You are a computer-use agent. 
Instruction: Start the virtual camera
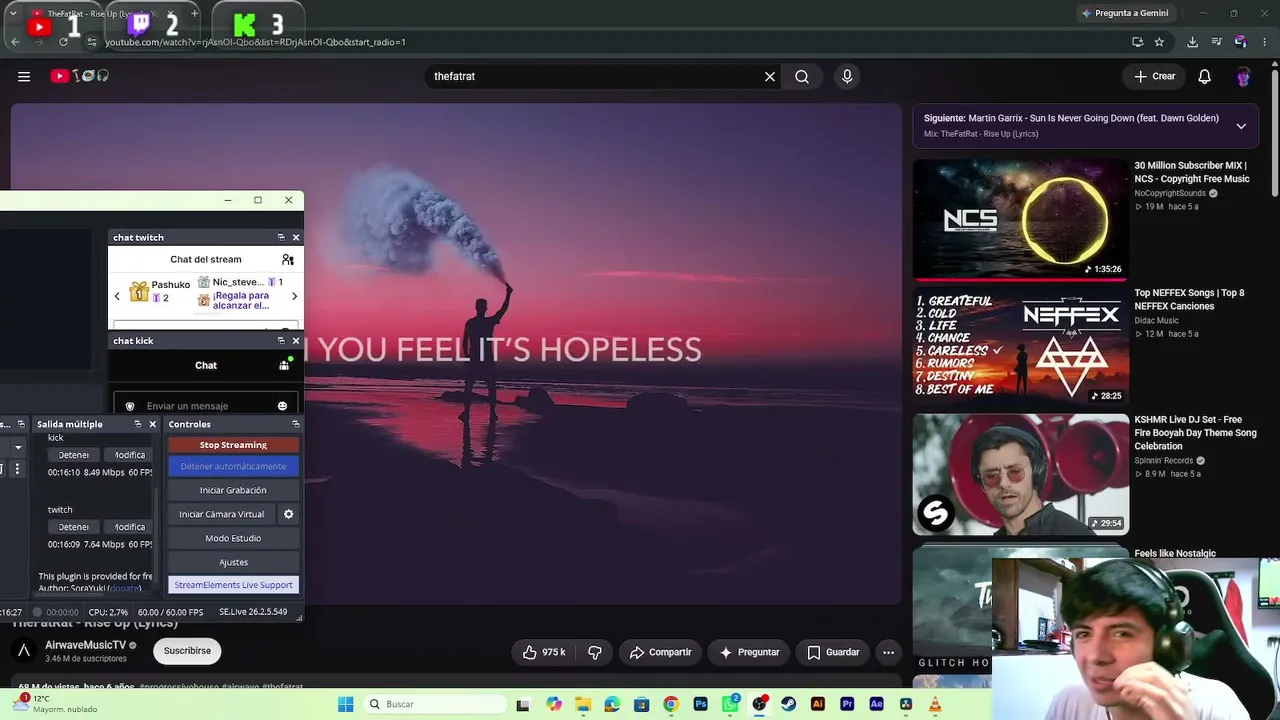tap(222, 514)
